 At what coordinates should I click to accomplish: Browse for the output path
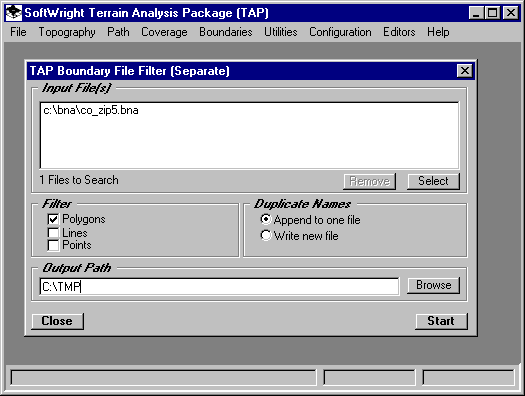coord(433,286)
